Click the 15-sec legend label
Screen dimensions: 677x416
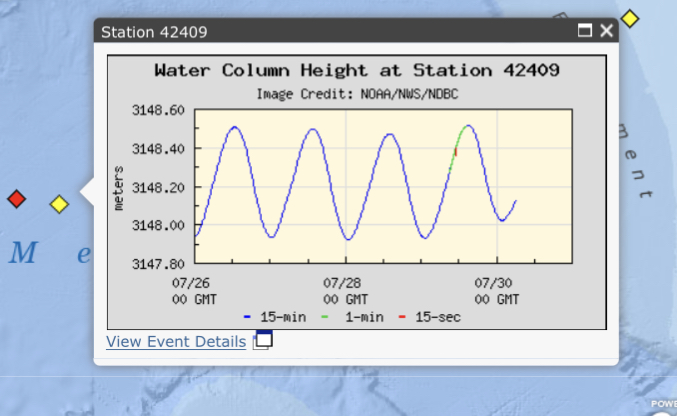[438, 318]
